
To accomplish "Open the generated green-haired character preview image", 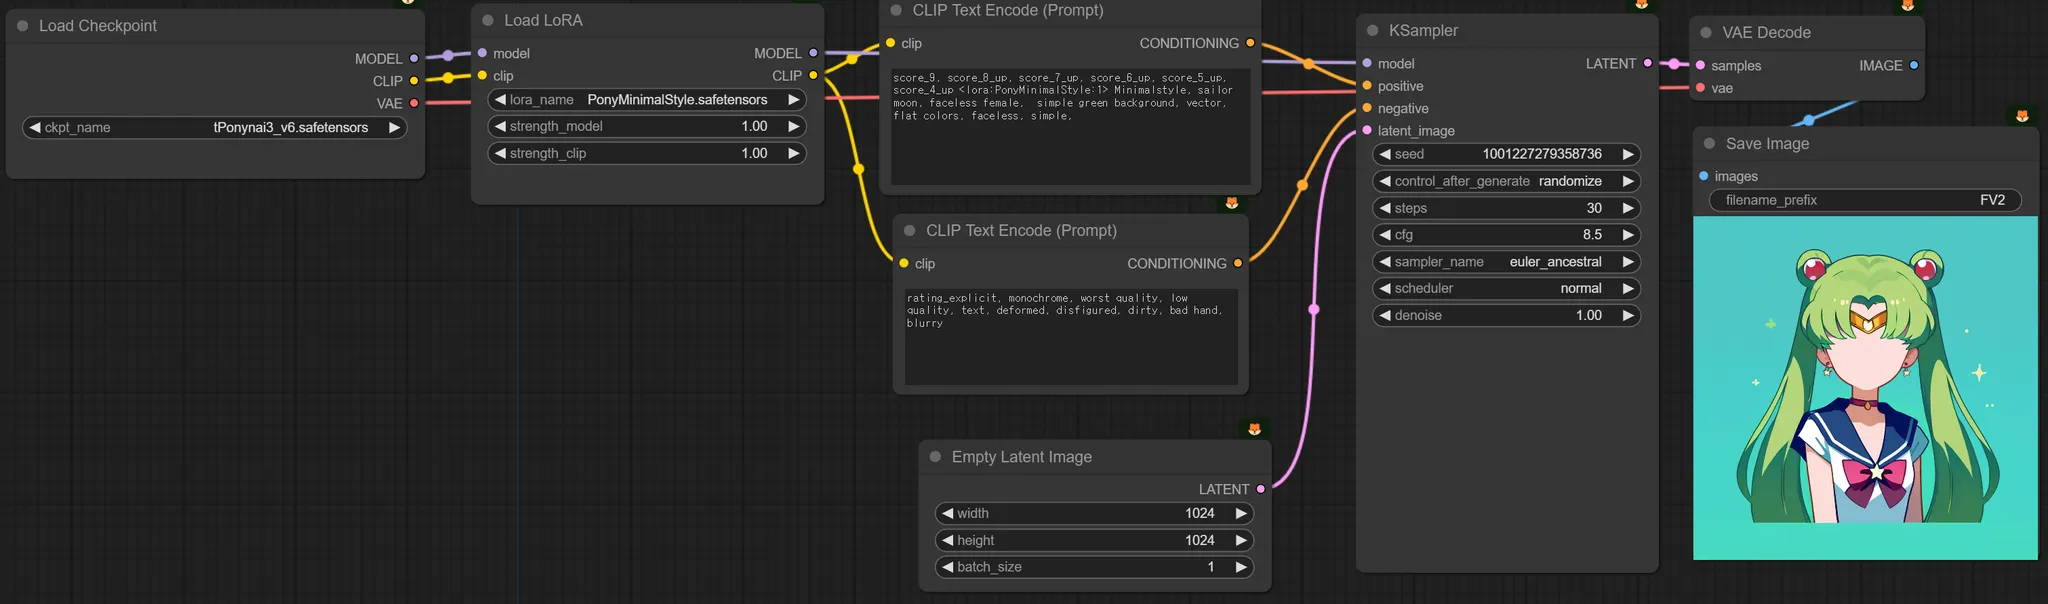I will click(x=1865, y=388).
